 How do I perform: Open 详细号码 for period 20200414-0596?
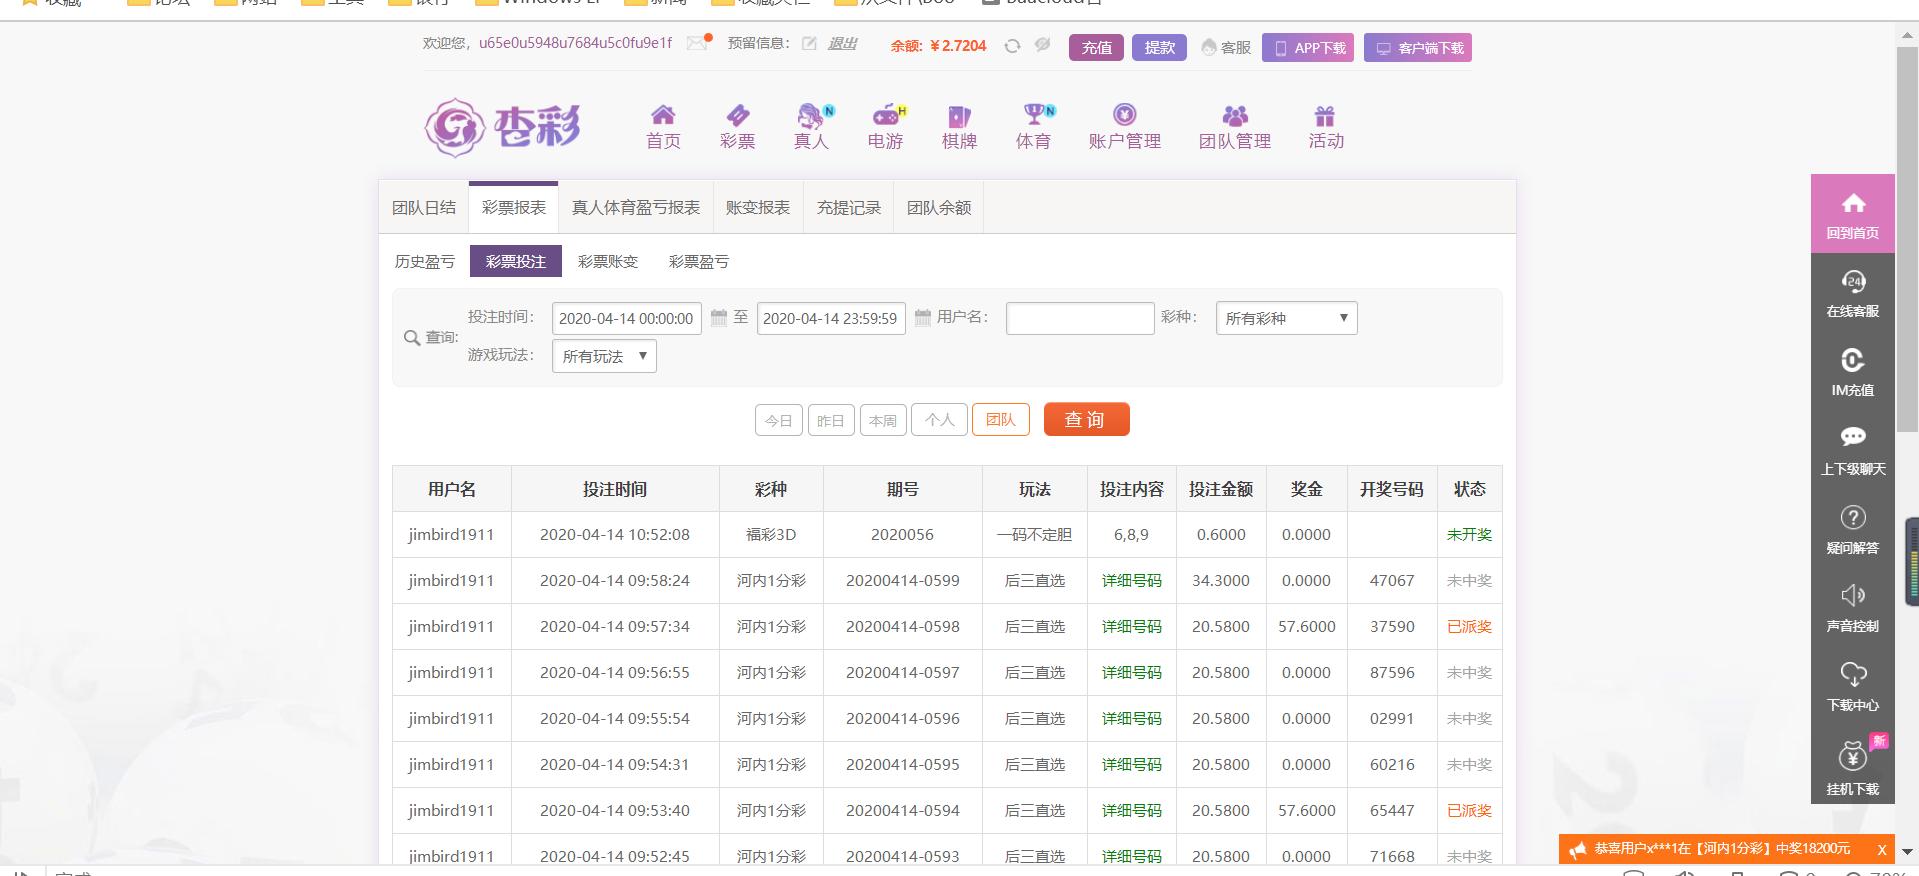[x=1131, y=718]
